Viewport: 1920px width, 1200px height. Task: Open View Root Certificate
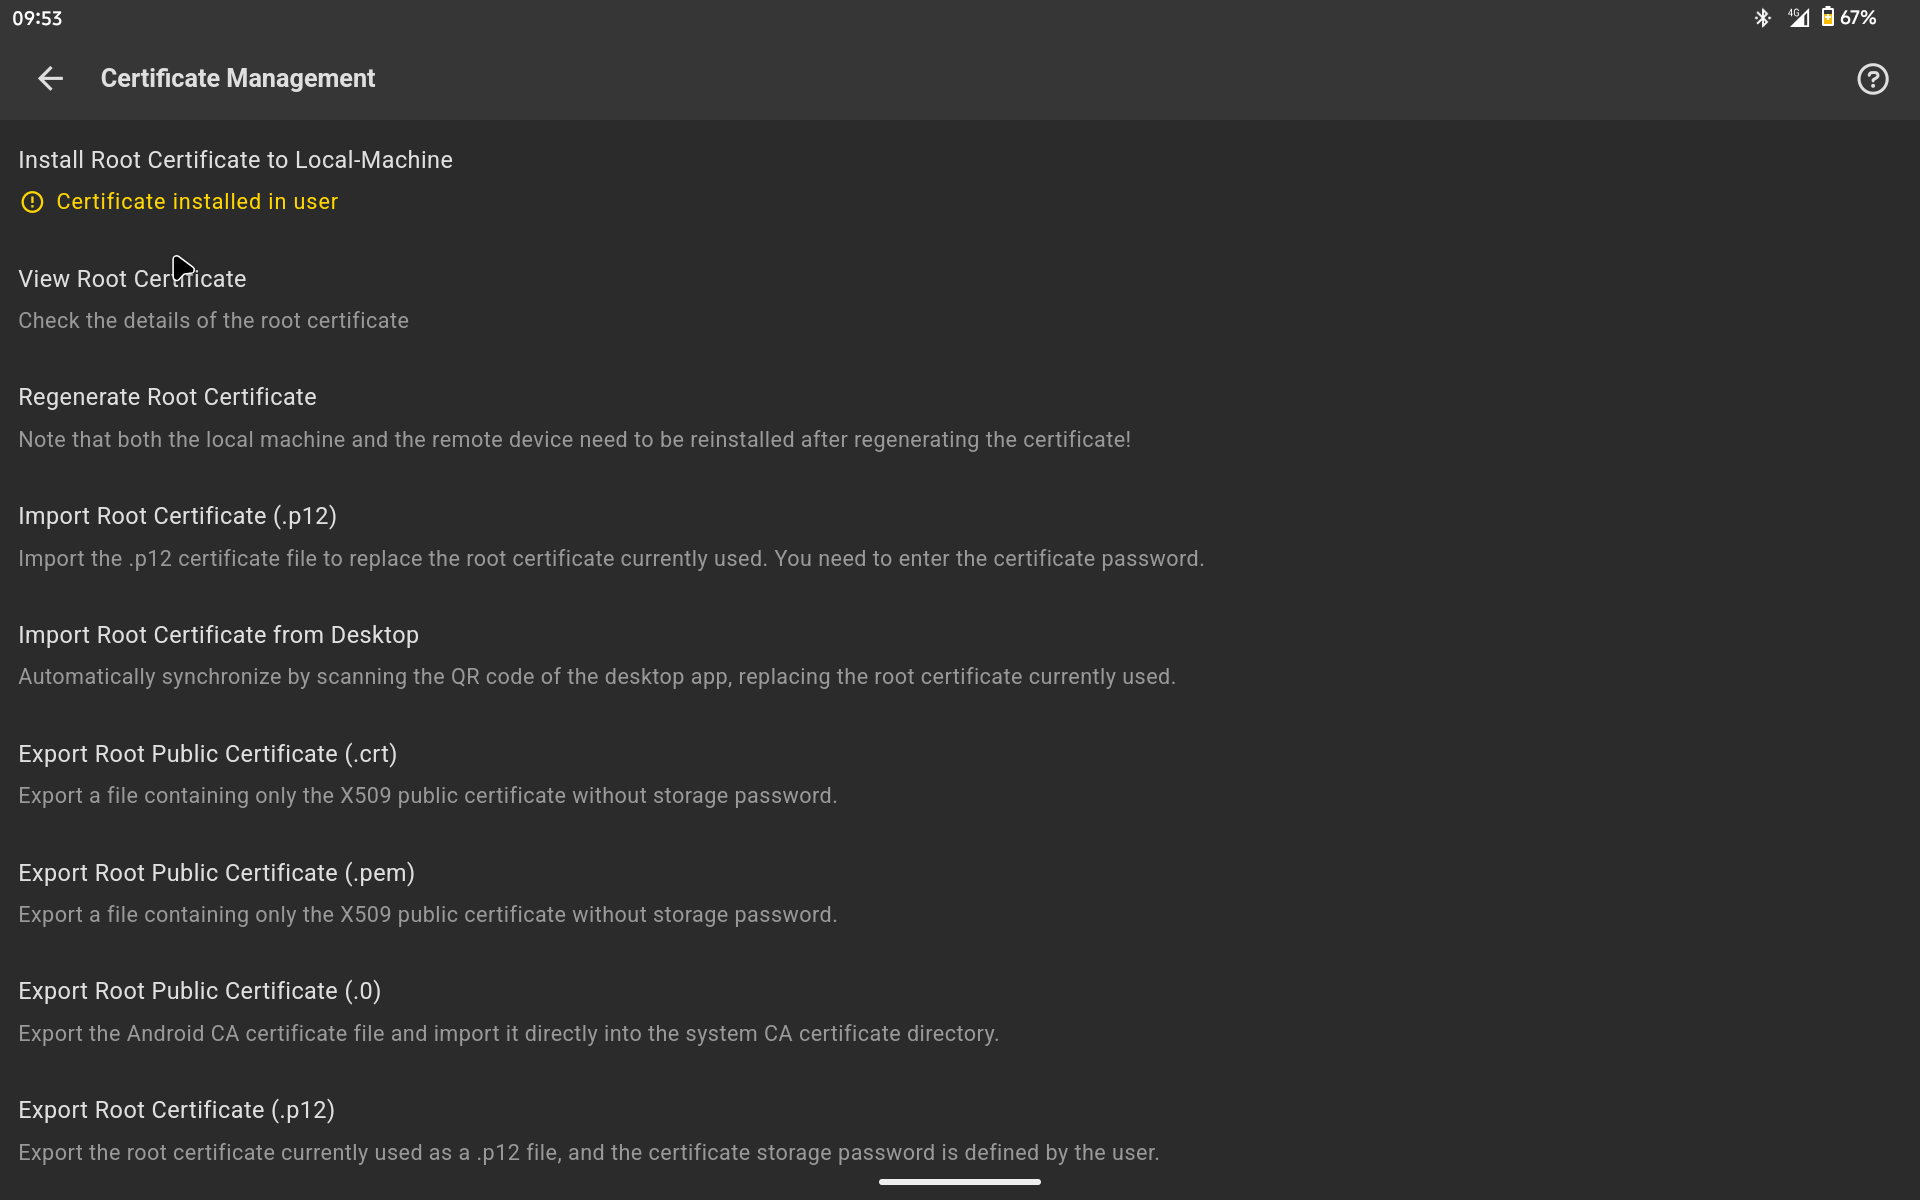[x=132, y=279]
